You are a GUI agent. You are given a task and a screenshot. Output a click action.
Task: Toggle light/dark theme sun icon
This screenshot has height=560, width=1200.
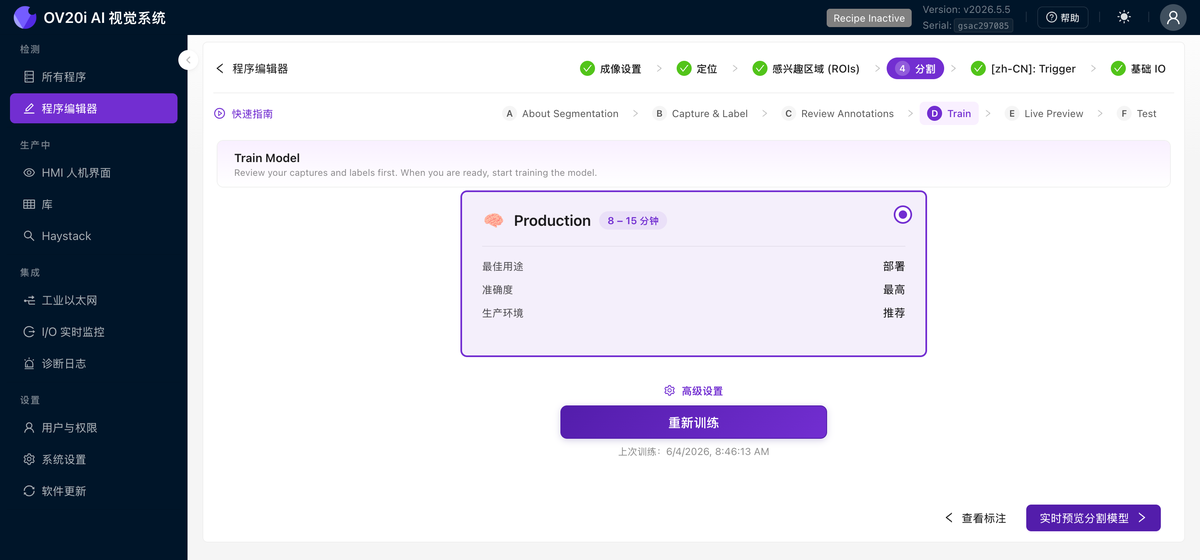(1124, 17)
